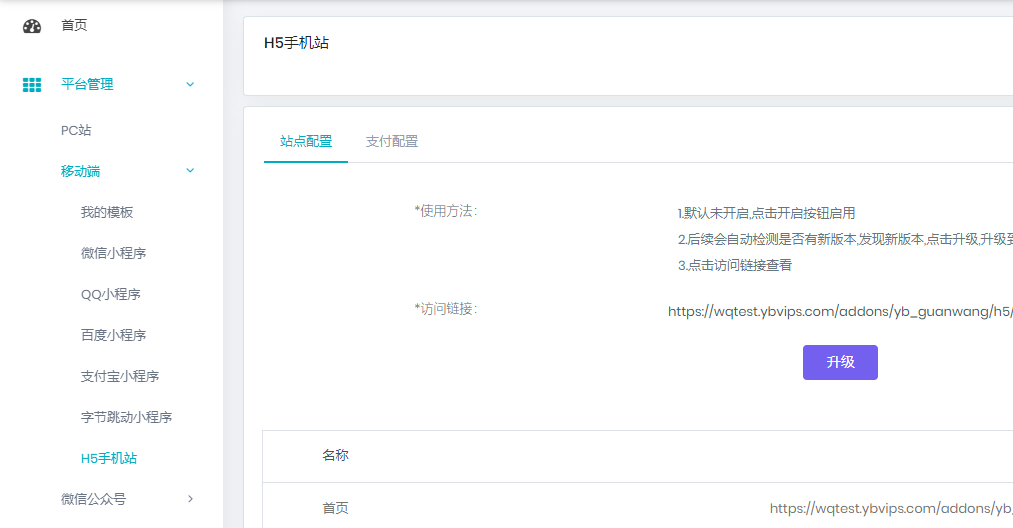Open 我的模板 menu item
Image resolution: width=1013 pixels, height=528 pixels.
[x=107, y=212]
